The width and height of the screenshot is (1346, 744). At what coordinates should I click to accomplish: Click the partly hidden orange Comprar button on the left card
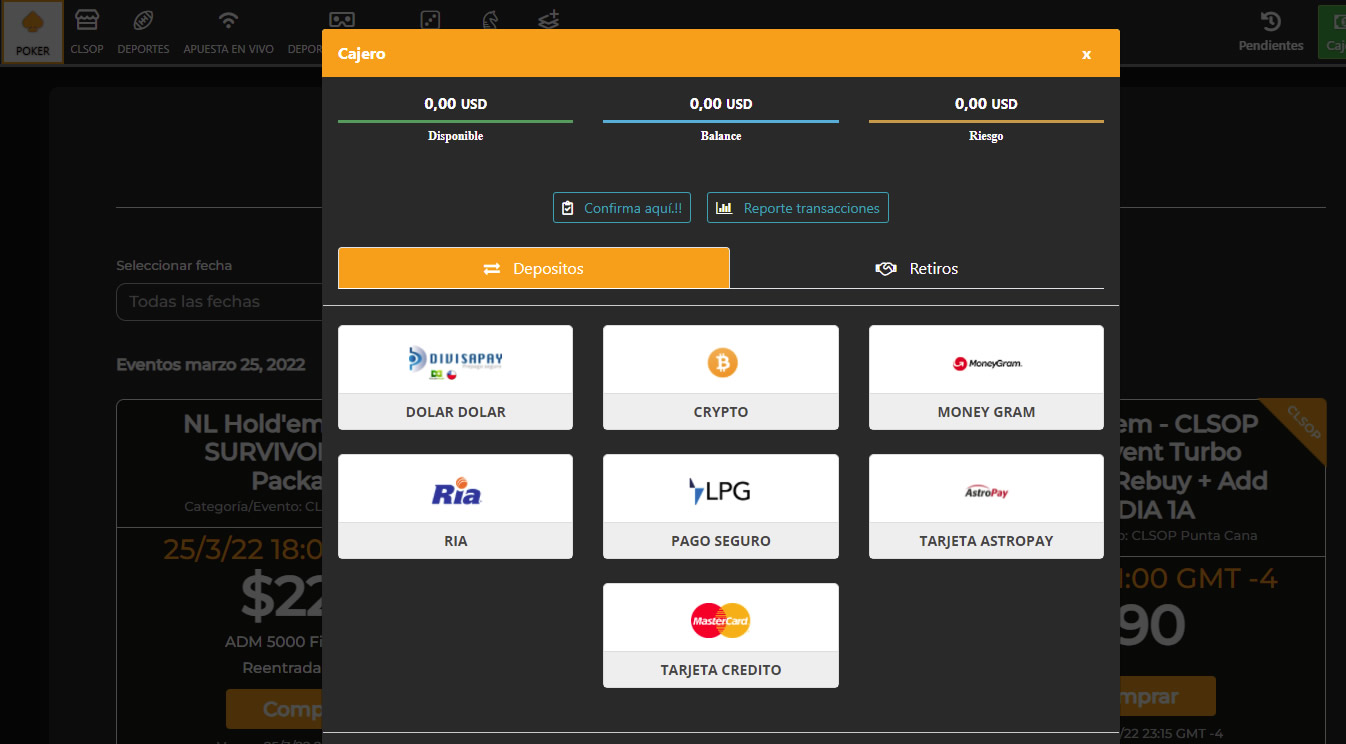click(274, 709)
